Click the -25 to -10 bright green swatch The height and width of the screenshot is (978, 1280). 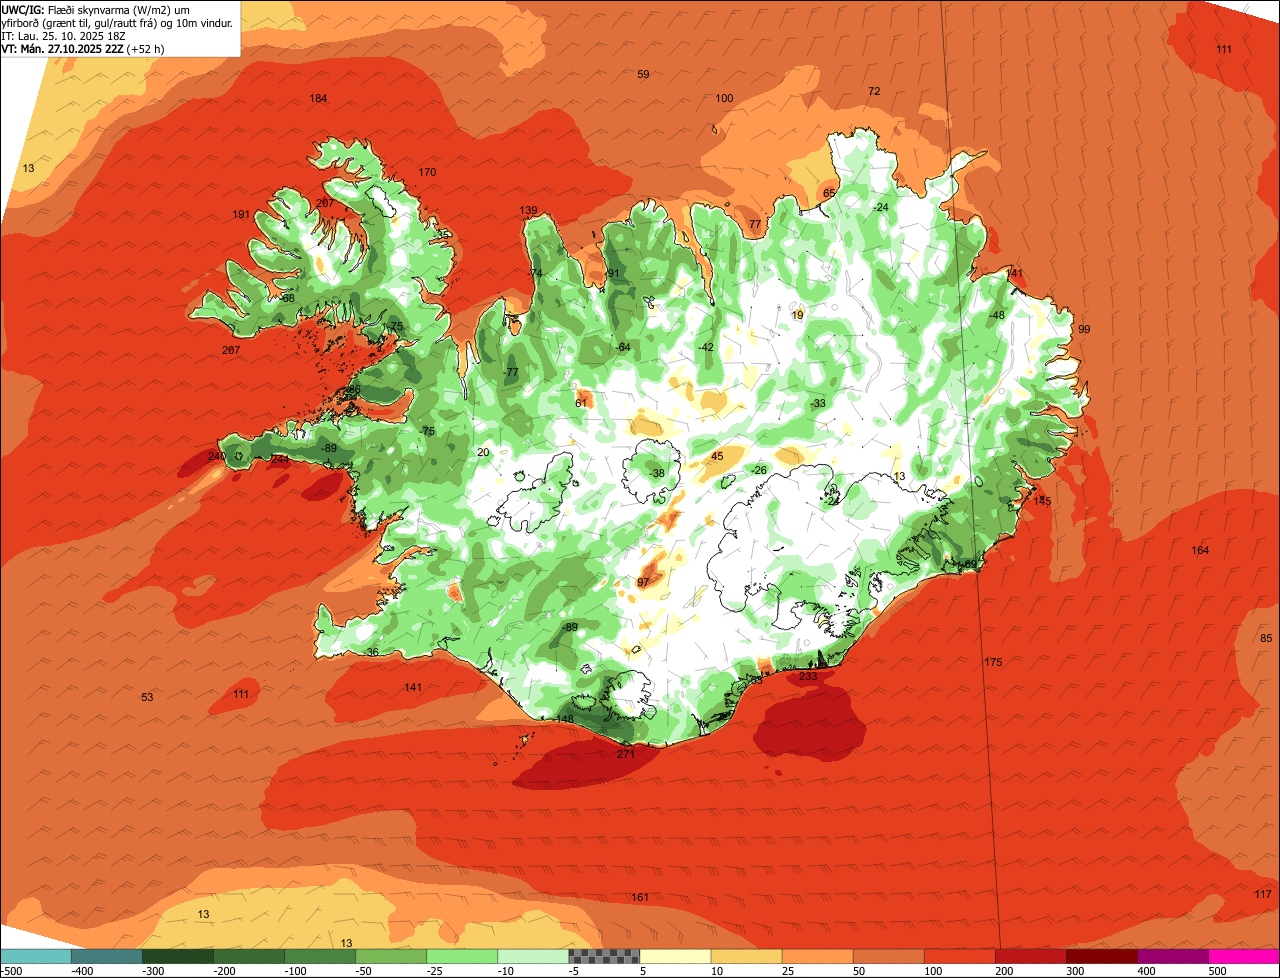[461, 956]
